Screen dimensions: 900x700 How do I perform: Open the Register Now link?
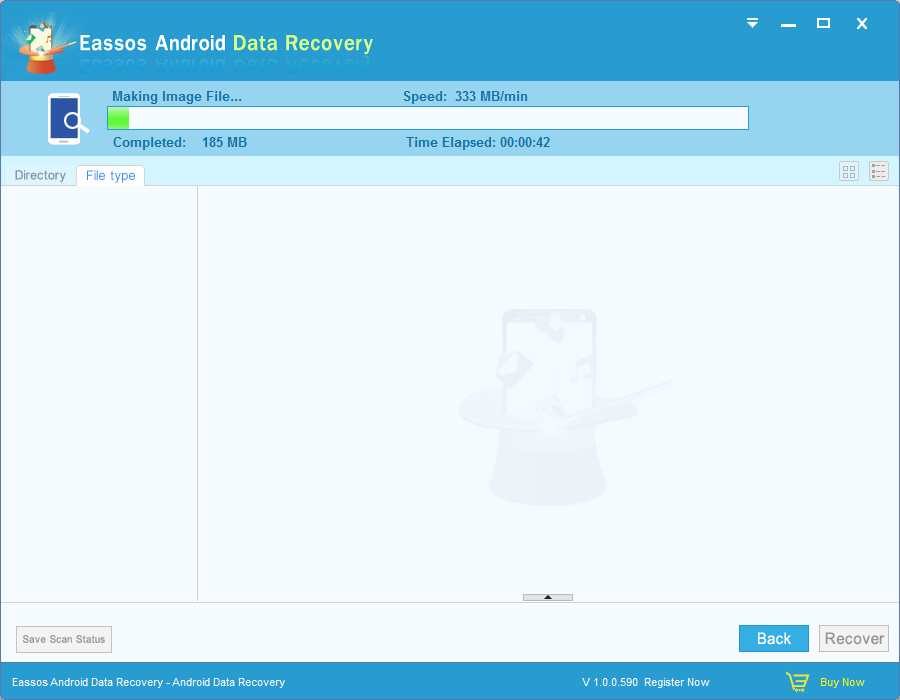[x=677, y=682]
